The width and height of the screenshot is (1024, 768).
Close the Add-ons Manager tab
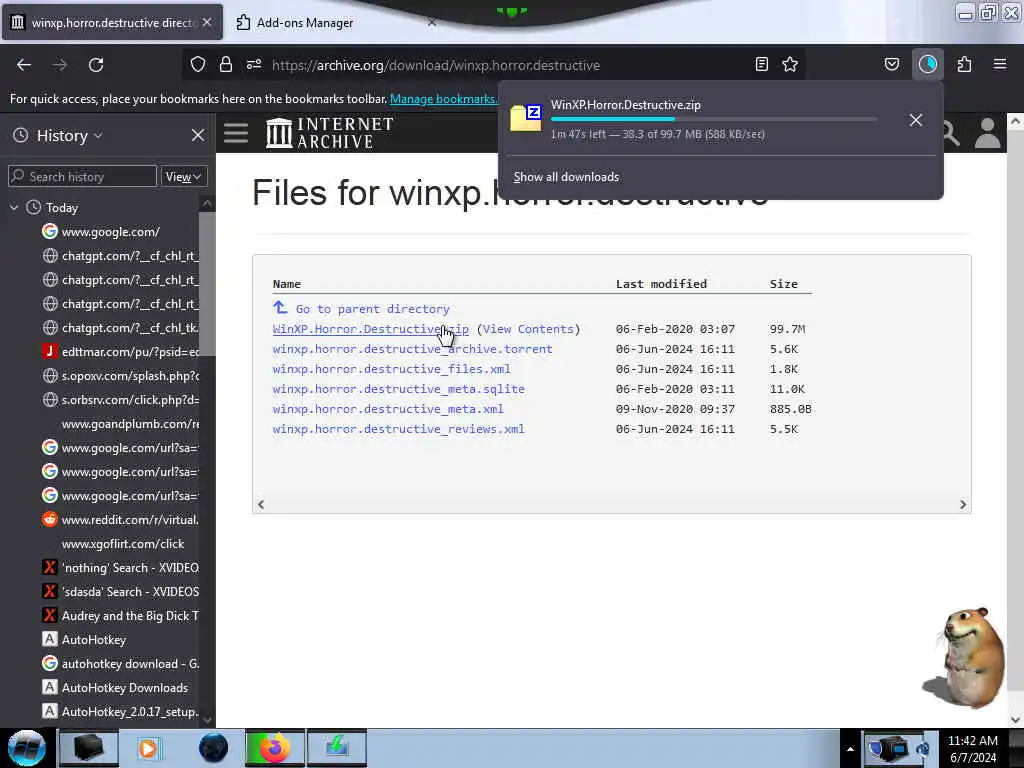coord(432,22)
